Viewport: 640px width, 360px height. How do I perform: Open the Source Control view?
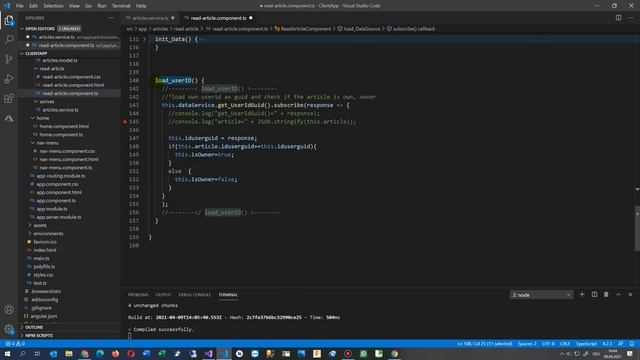click(9, 59)
